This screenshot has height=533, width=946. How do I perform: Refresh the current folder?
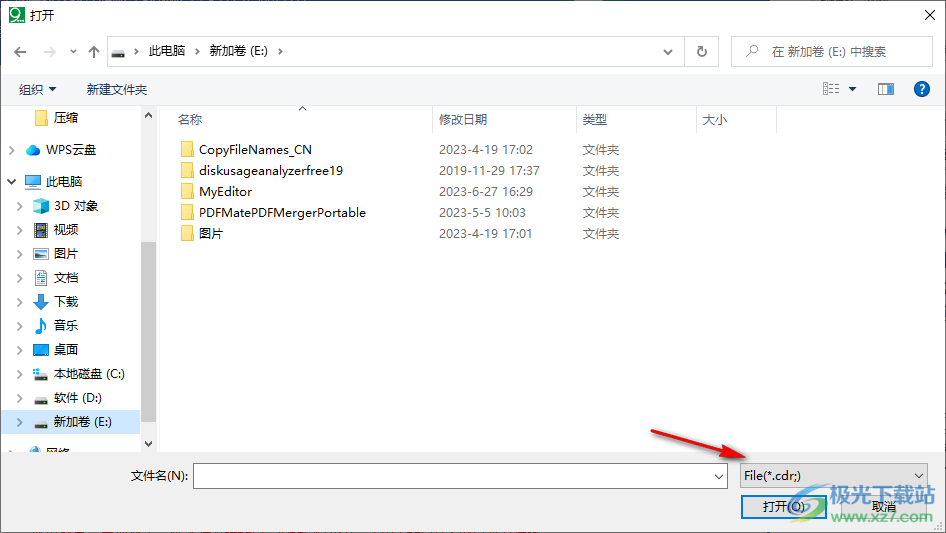pos(702,52)
